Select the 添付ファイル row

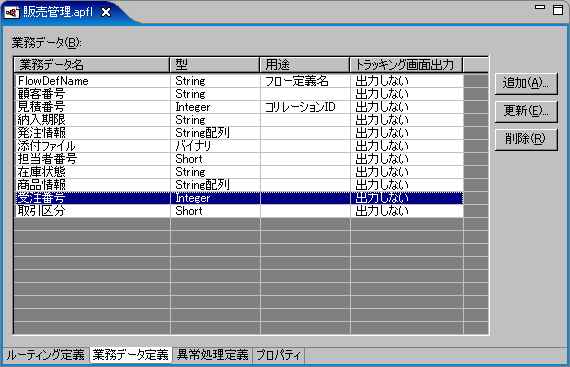239,146
